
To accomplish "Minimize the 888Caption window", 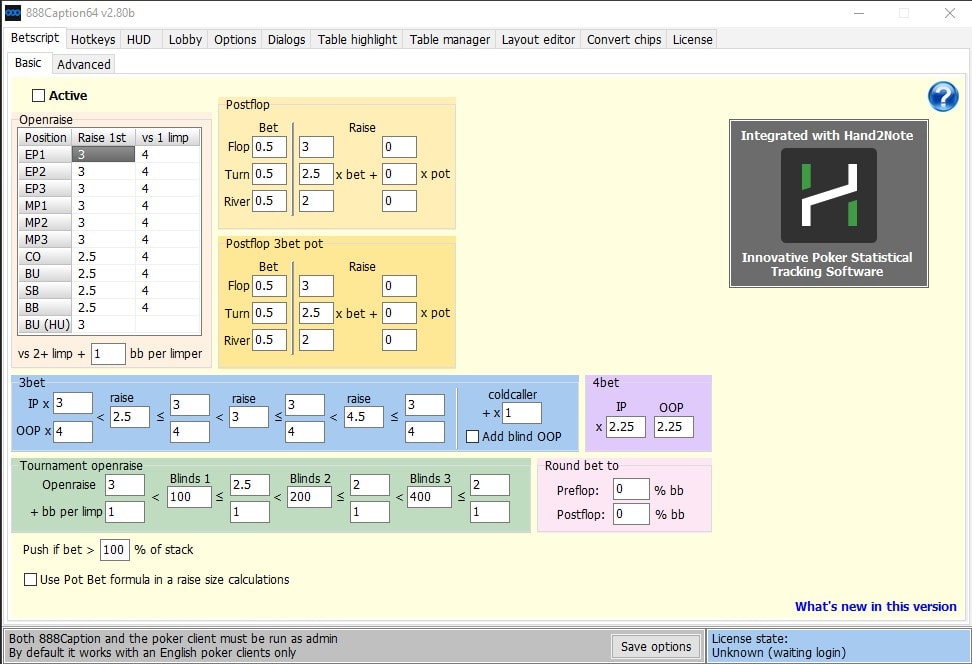I will click(x=859, y=13).
